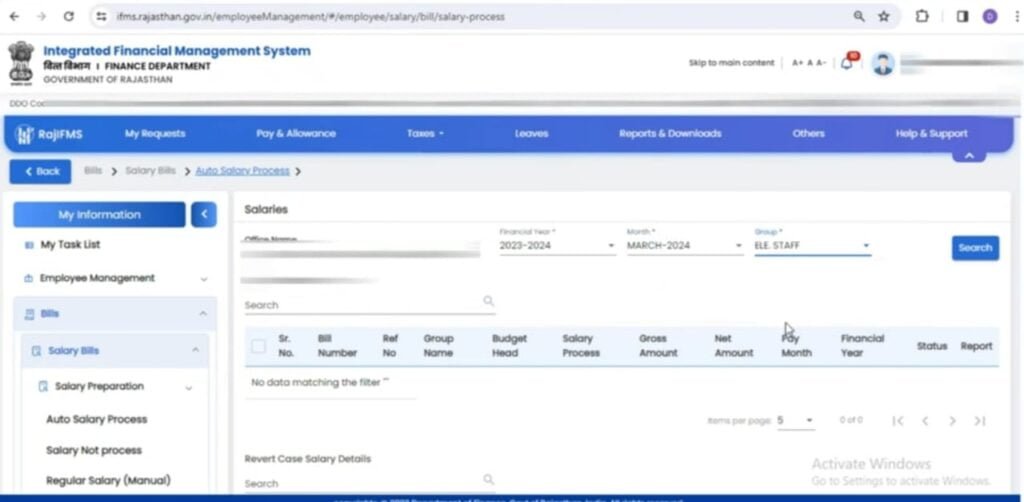Open Reports & Downloads menu
The width and height of the screenshot is (1024, 502).
[670, 134]
